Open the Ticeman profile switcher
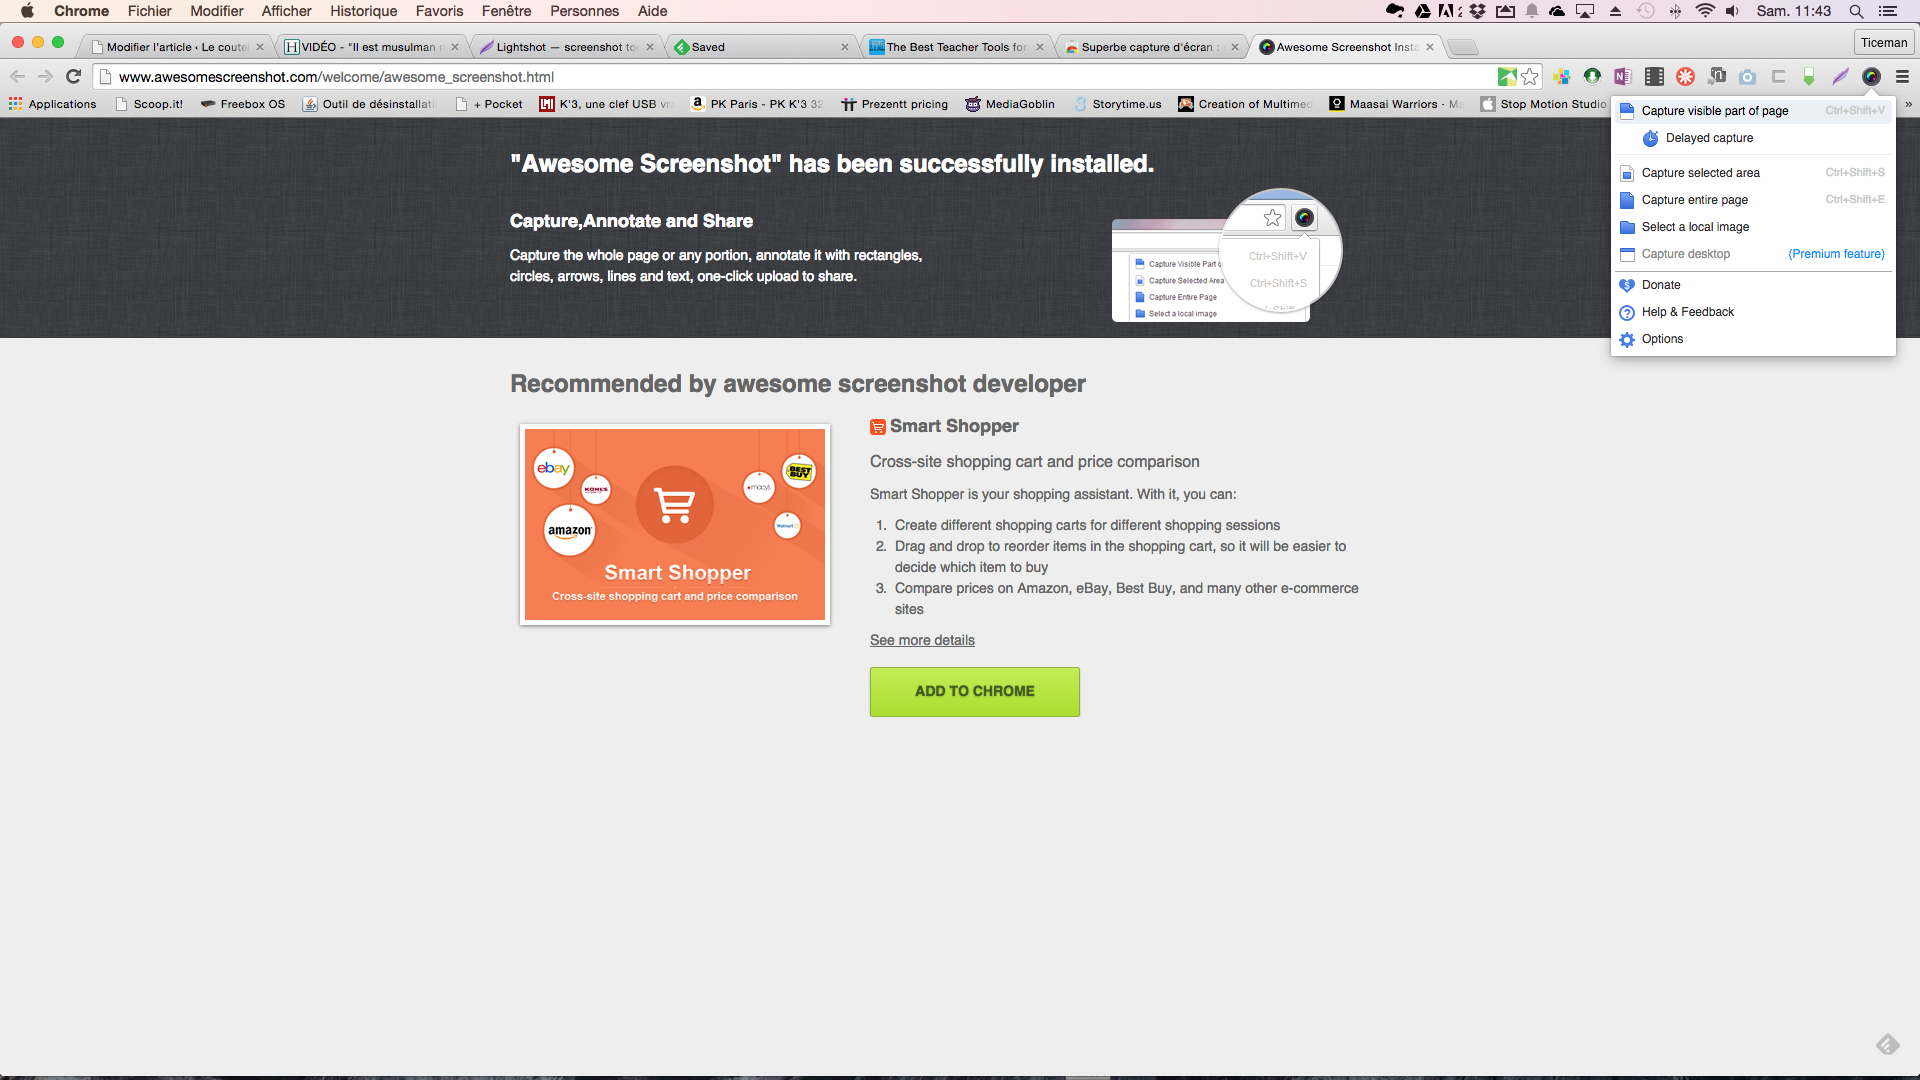 (x=1884, y=42)
